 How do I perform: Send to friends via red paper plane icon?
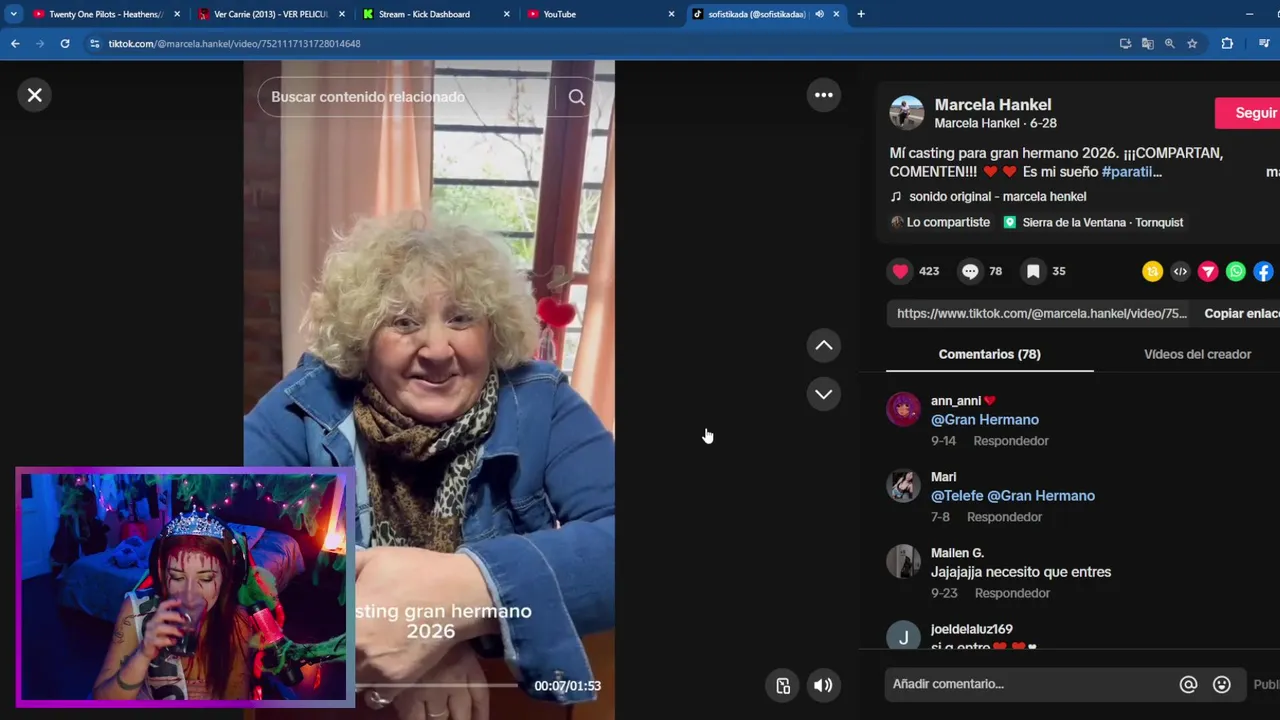(x=1208, y=271)
